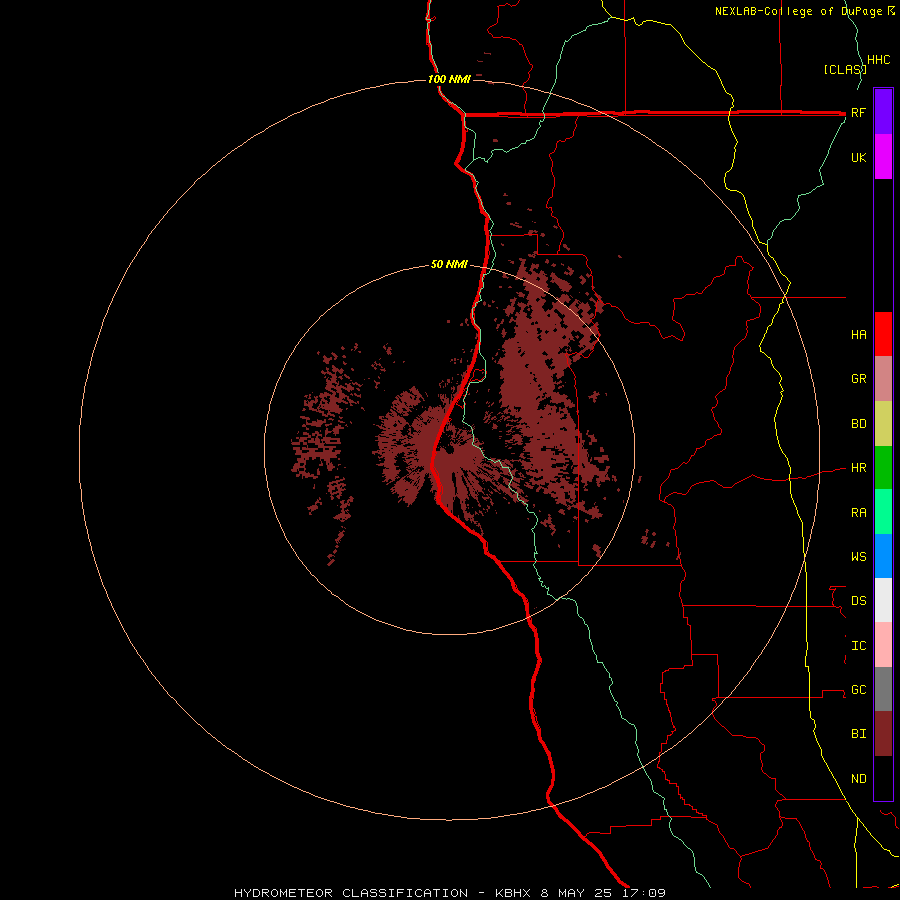The image size is (900, 900).
Task: Click the IC light pink legend swatch
Action: [883, 645]
